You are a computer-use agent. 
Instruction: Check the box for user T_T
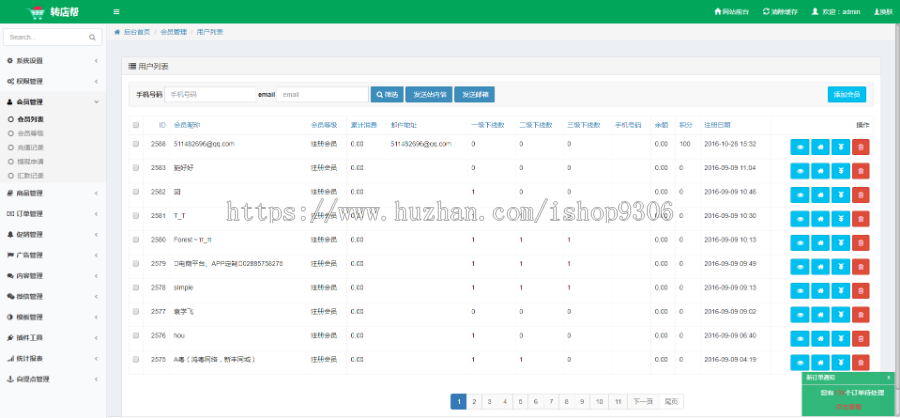click(x=136, y=215)
